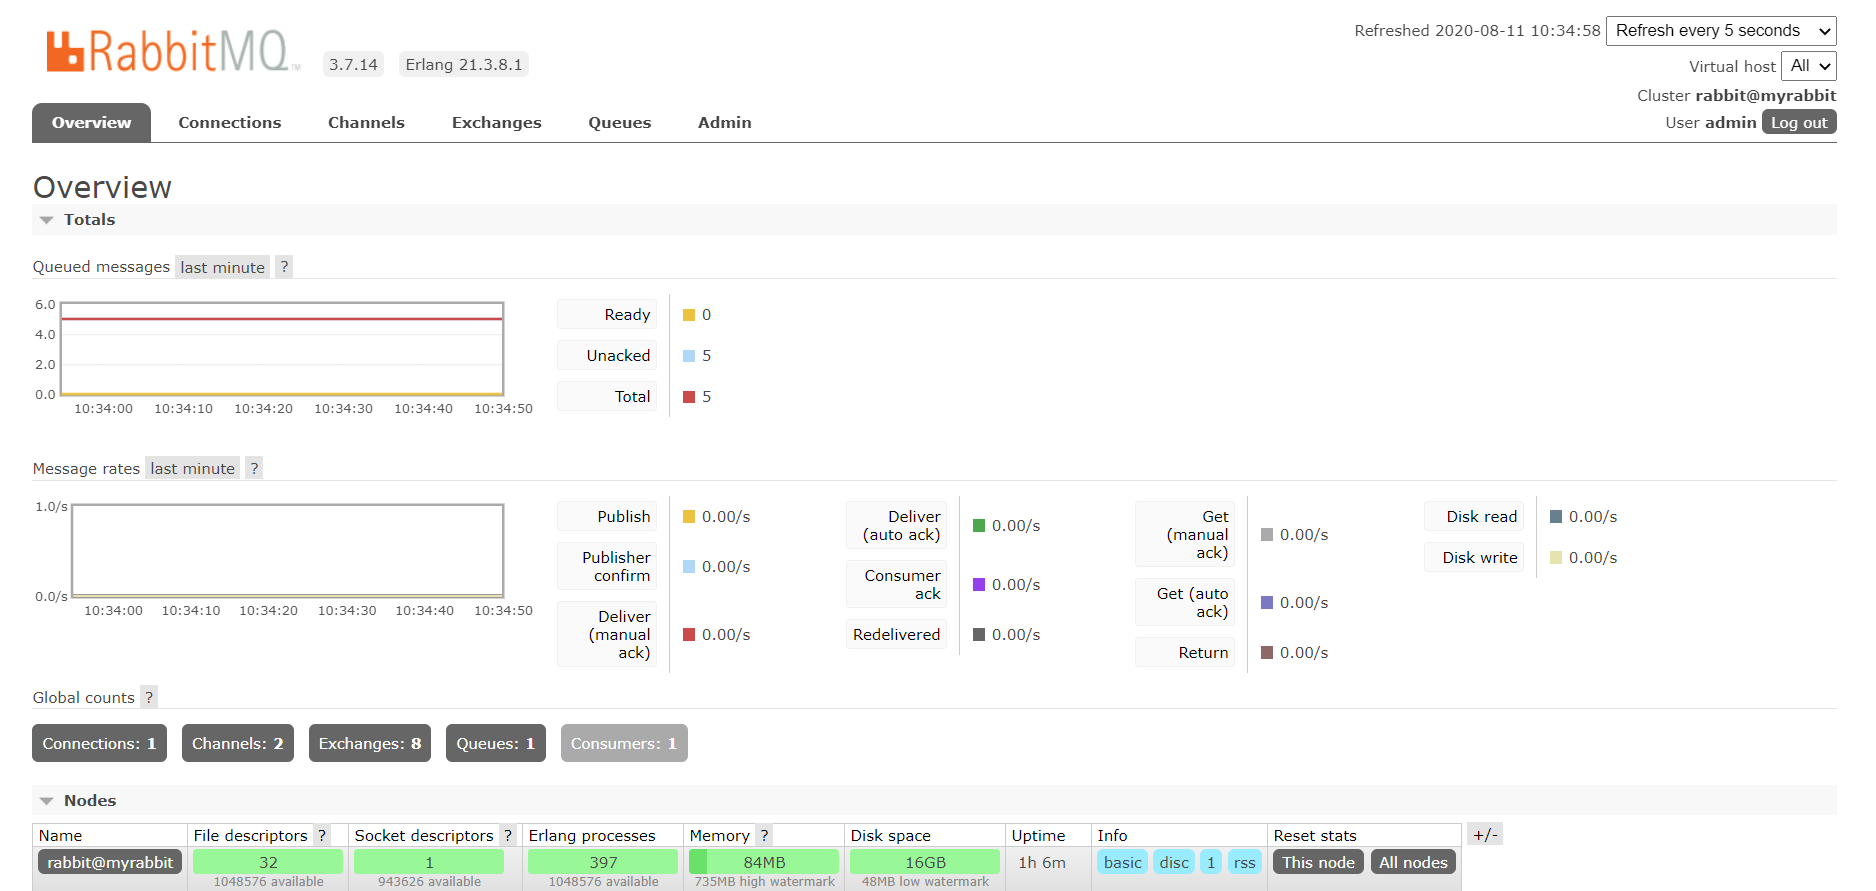This screenshot has width=1876, height=891.
Task: Open help for Socket descriptors column
Action: 508,835
